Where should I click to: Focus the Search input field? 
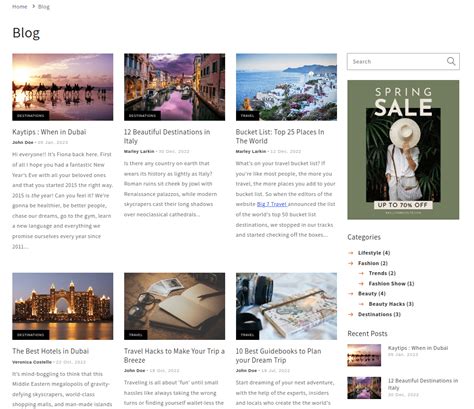pyautogui.click(x=403, y=62)
